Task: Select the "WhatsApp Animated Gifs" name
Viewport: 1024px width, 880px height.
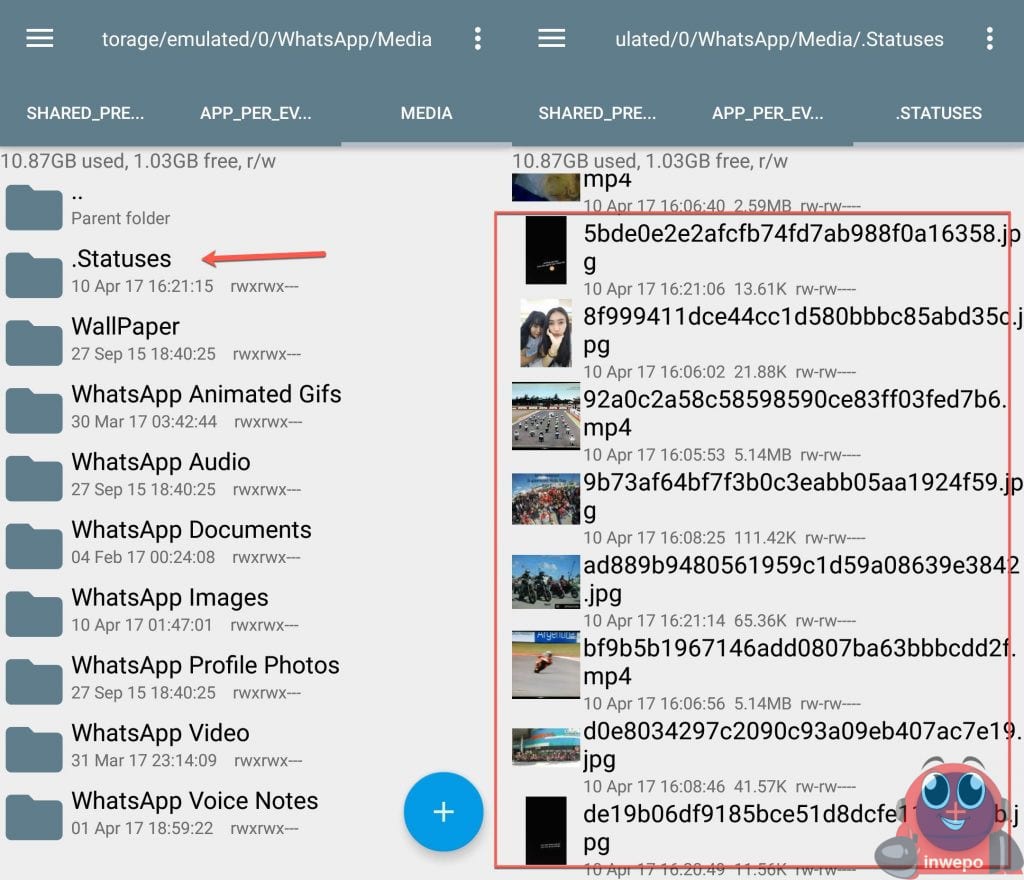Action: coord(206,394)
